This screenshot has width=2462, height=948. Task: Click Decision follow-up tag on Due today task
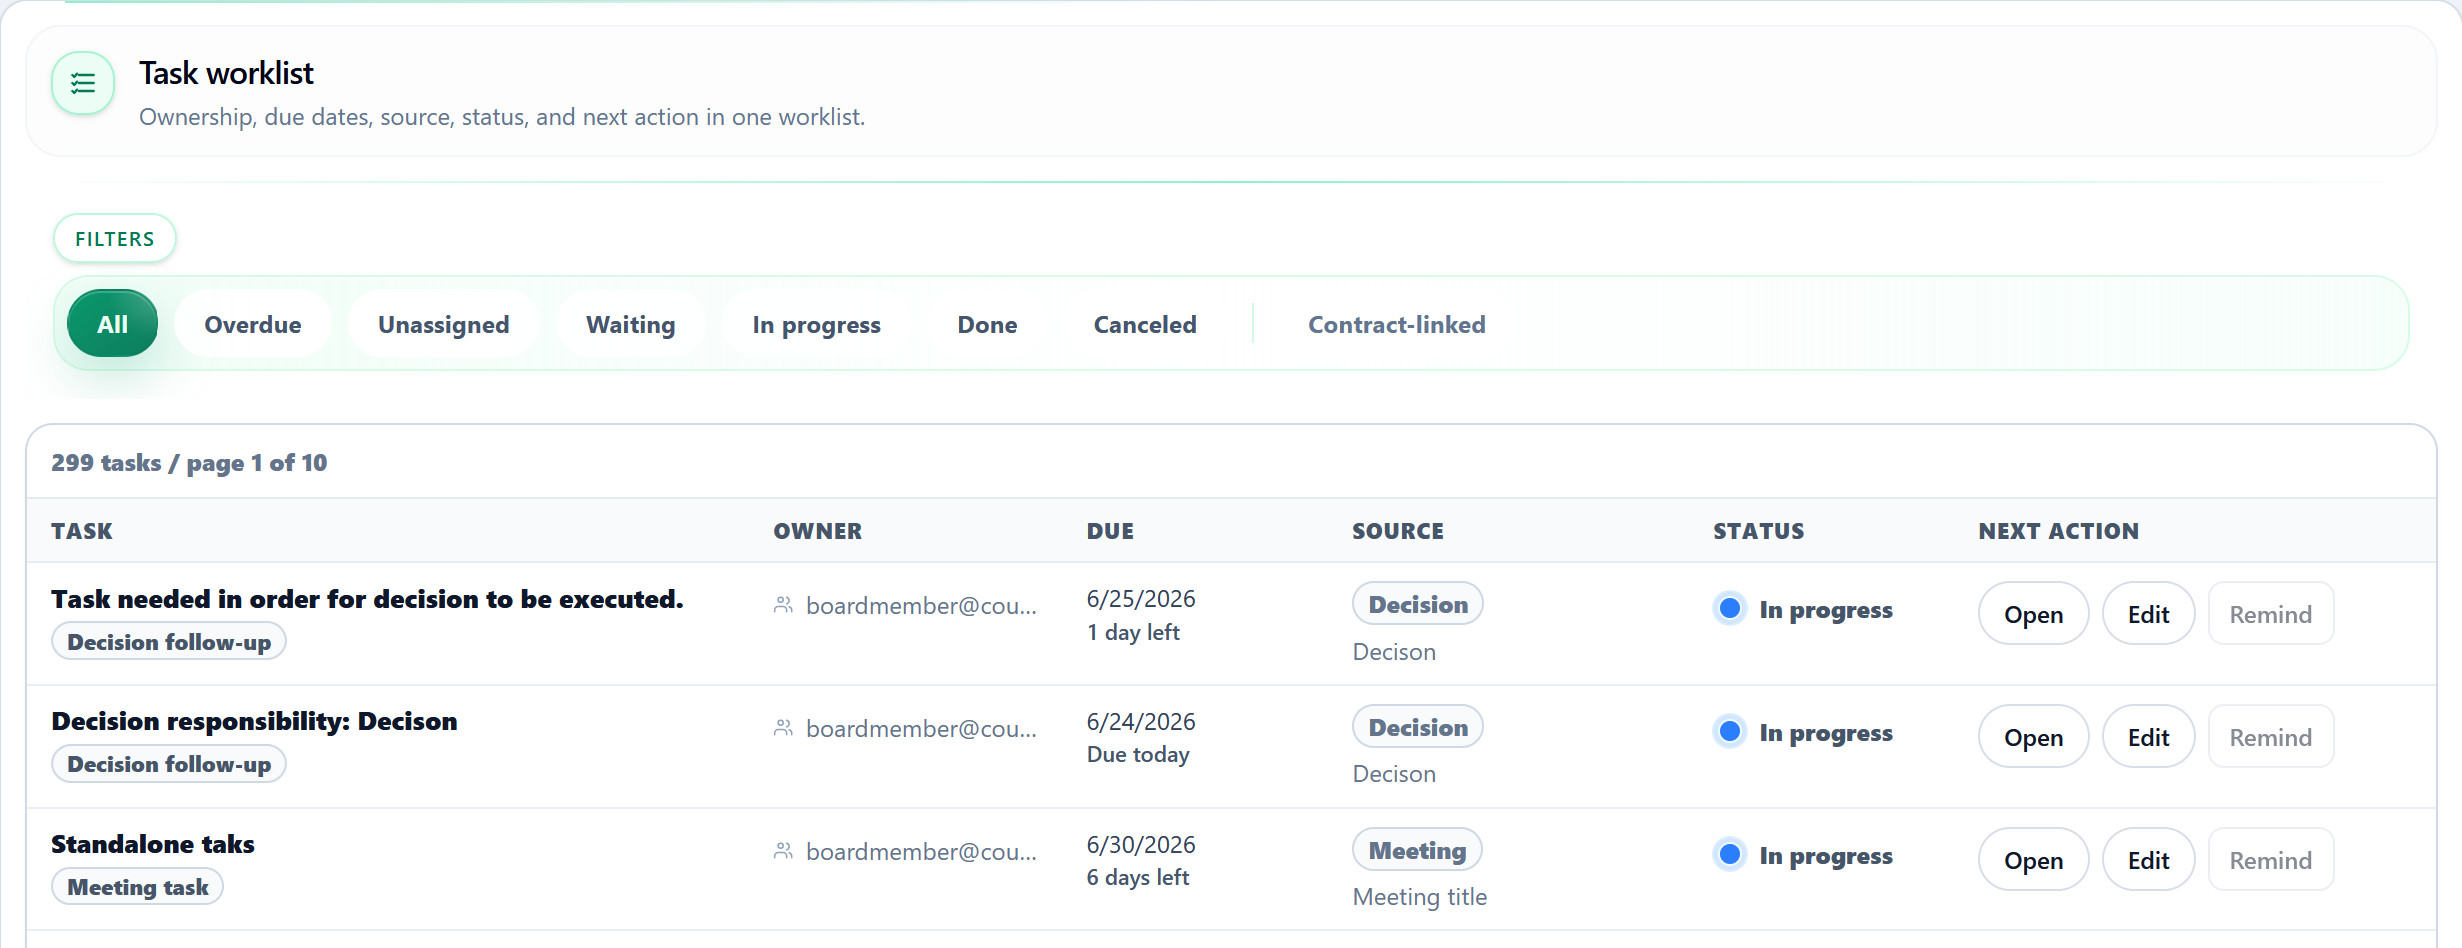pos(169,764)
